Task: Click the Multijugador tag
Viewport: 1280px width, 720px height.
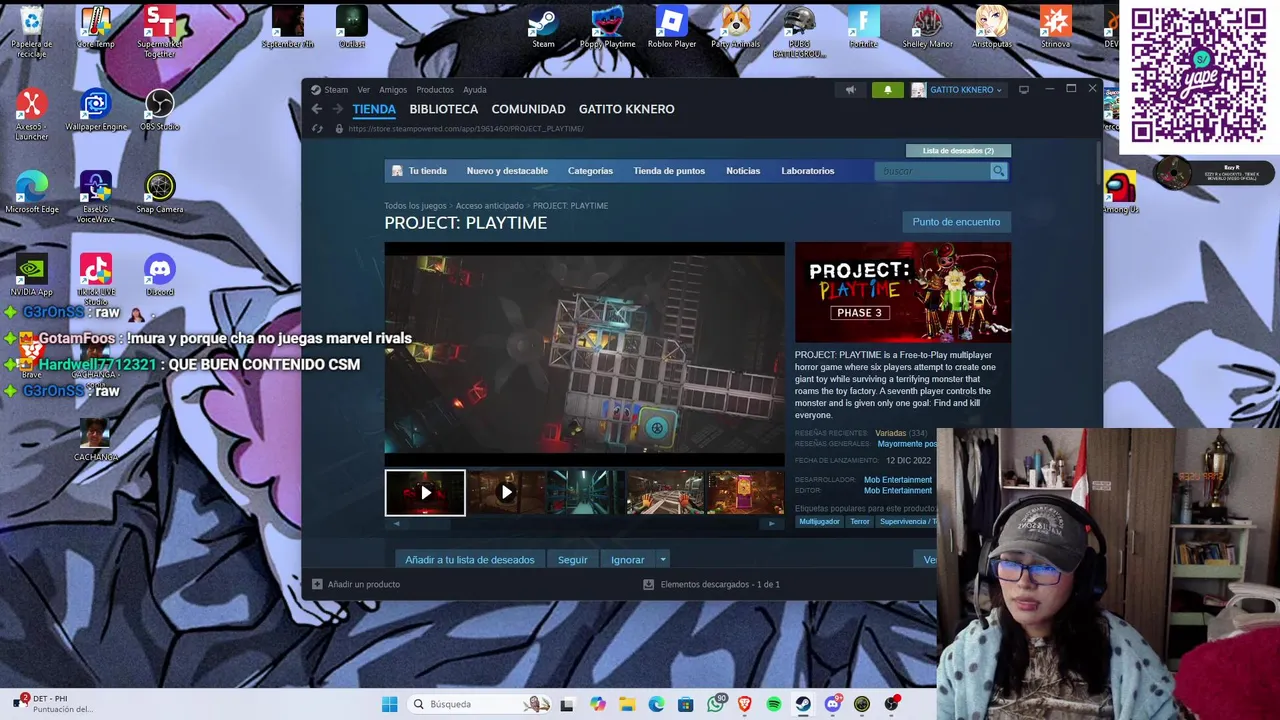Action: pyautogui.click(x=819, y=521)
